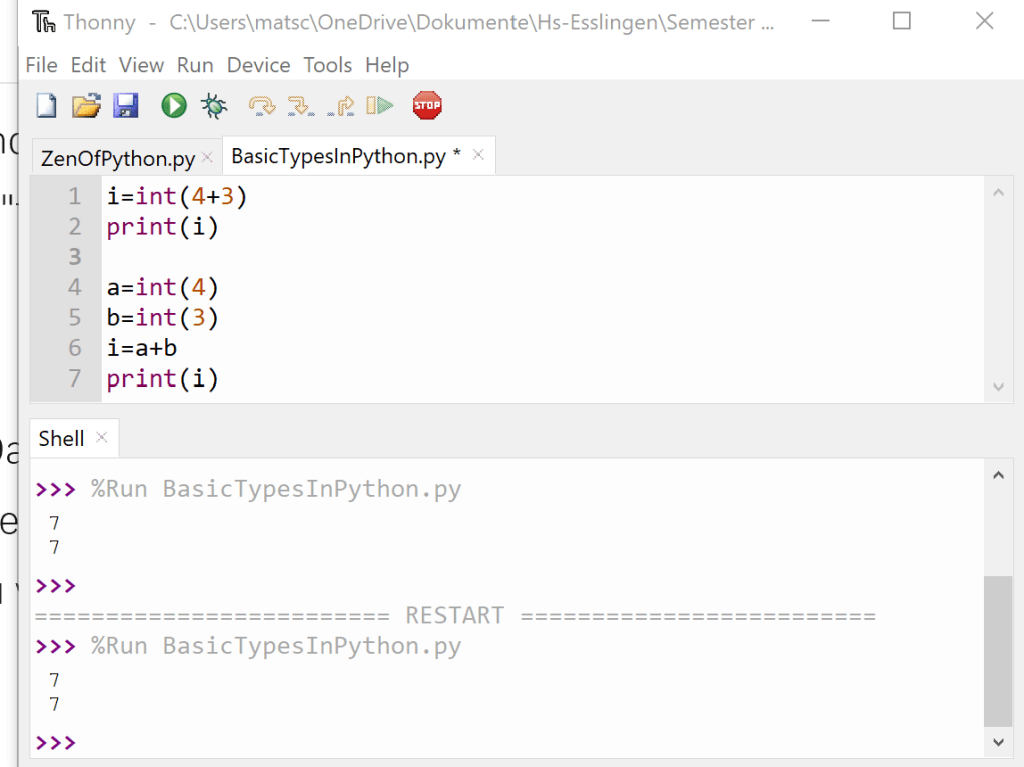Viewport: 1024px width, 767px height.
Task: Open the Run menu
Action: [195, 65]
